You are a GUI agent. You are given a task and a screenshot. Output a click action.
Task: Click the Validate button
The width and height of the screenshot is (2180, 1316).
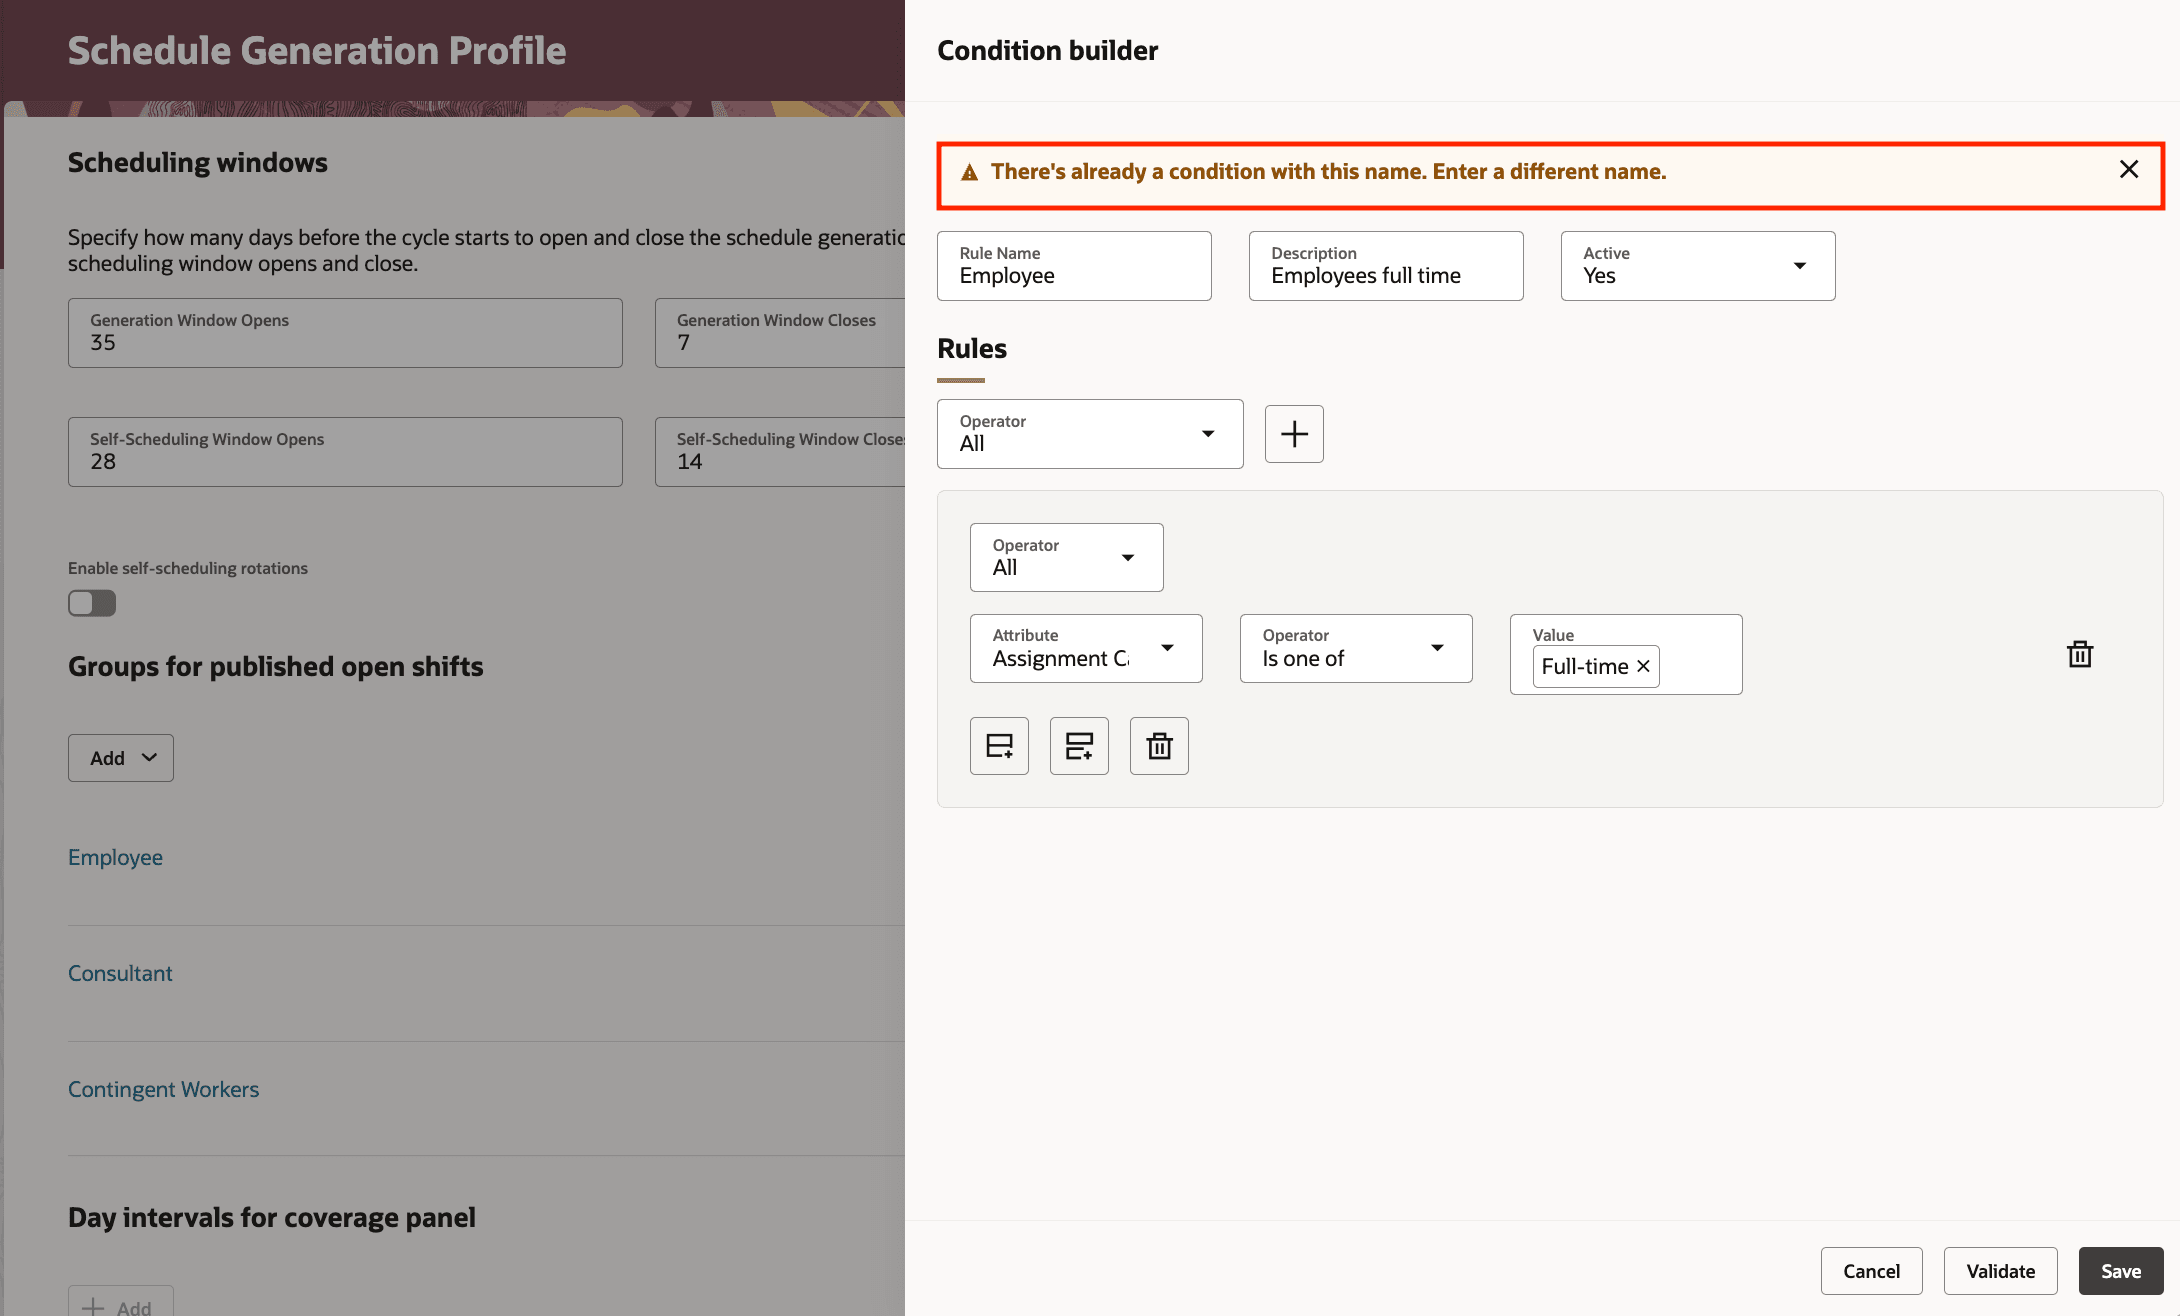(x=1999, y=1270)
